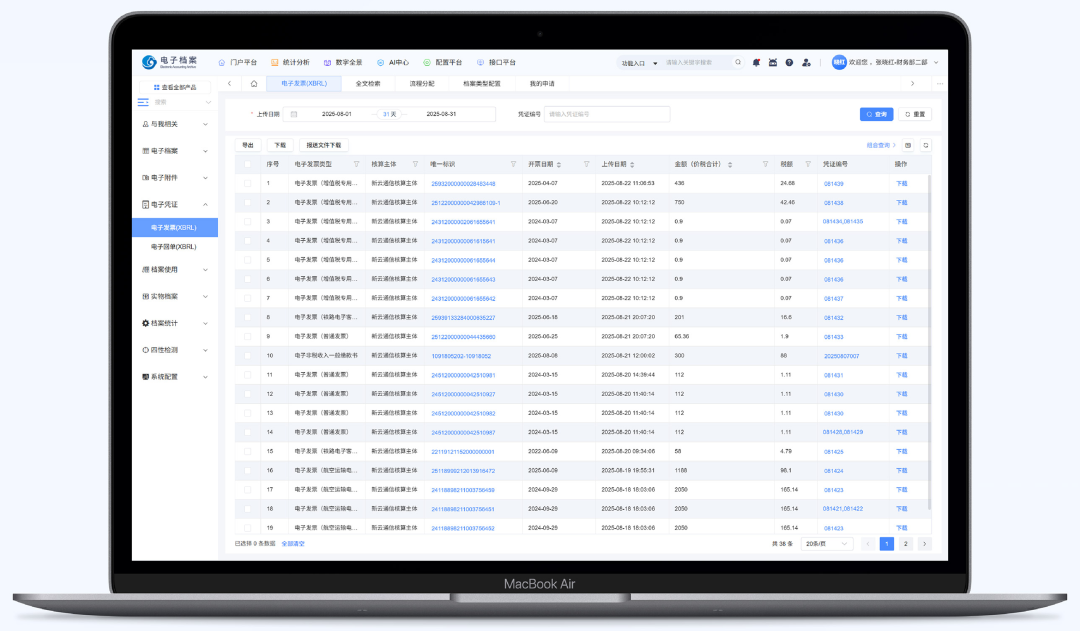Click the 全部清空 link
Screen dimensions: 1080x631
pos(293,544)
